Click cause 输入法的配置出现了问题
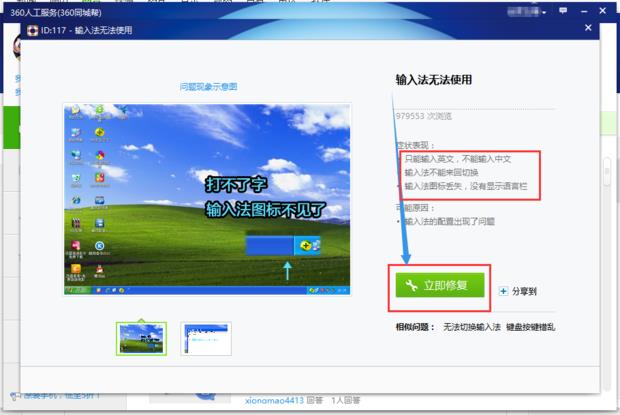620x415 pixels. coord(448,221)
